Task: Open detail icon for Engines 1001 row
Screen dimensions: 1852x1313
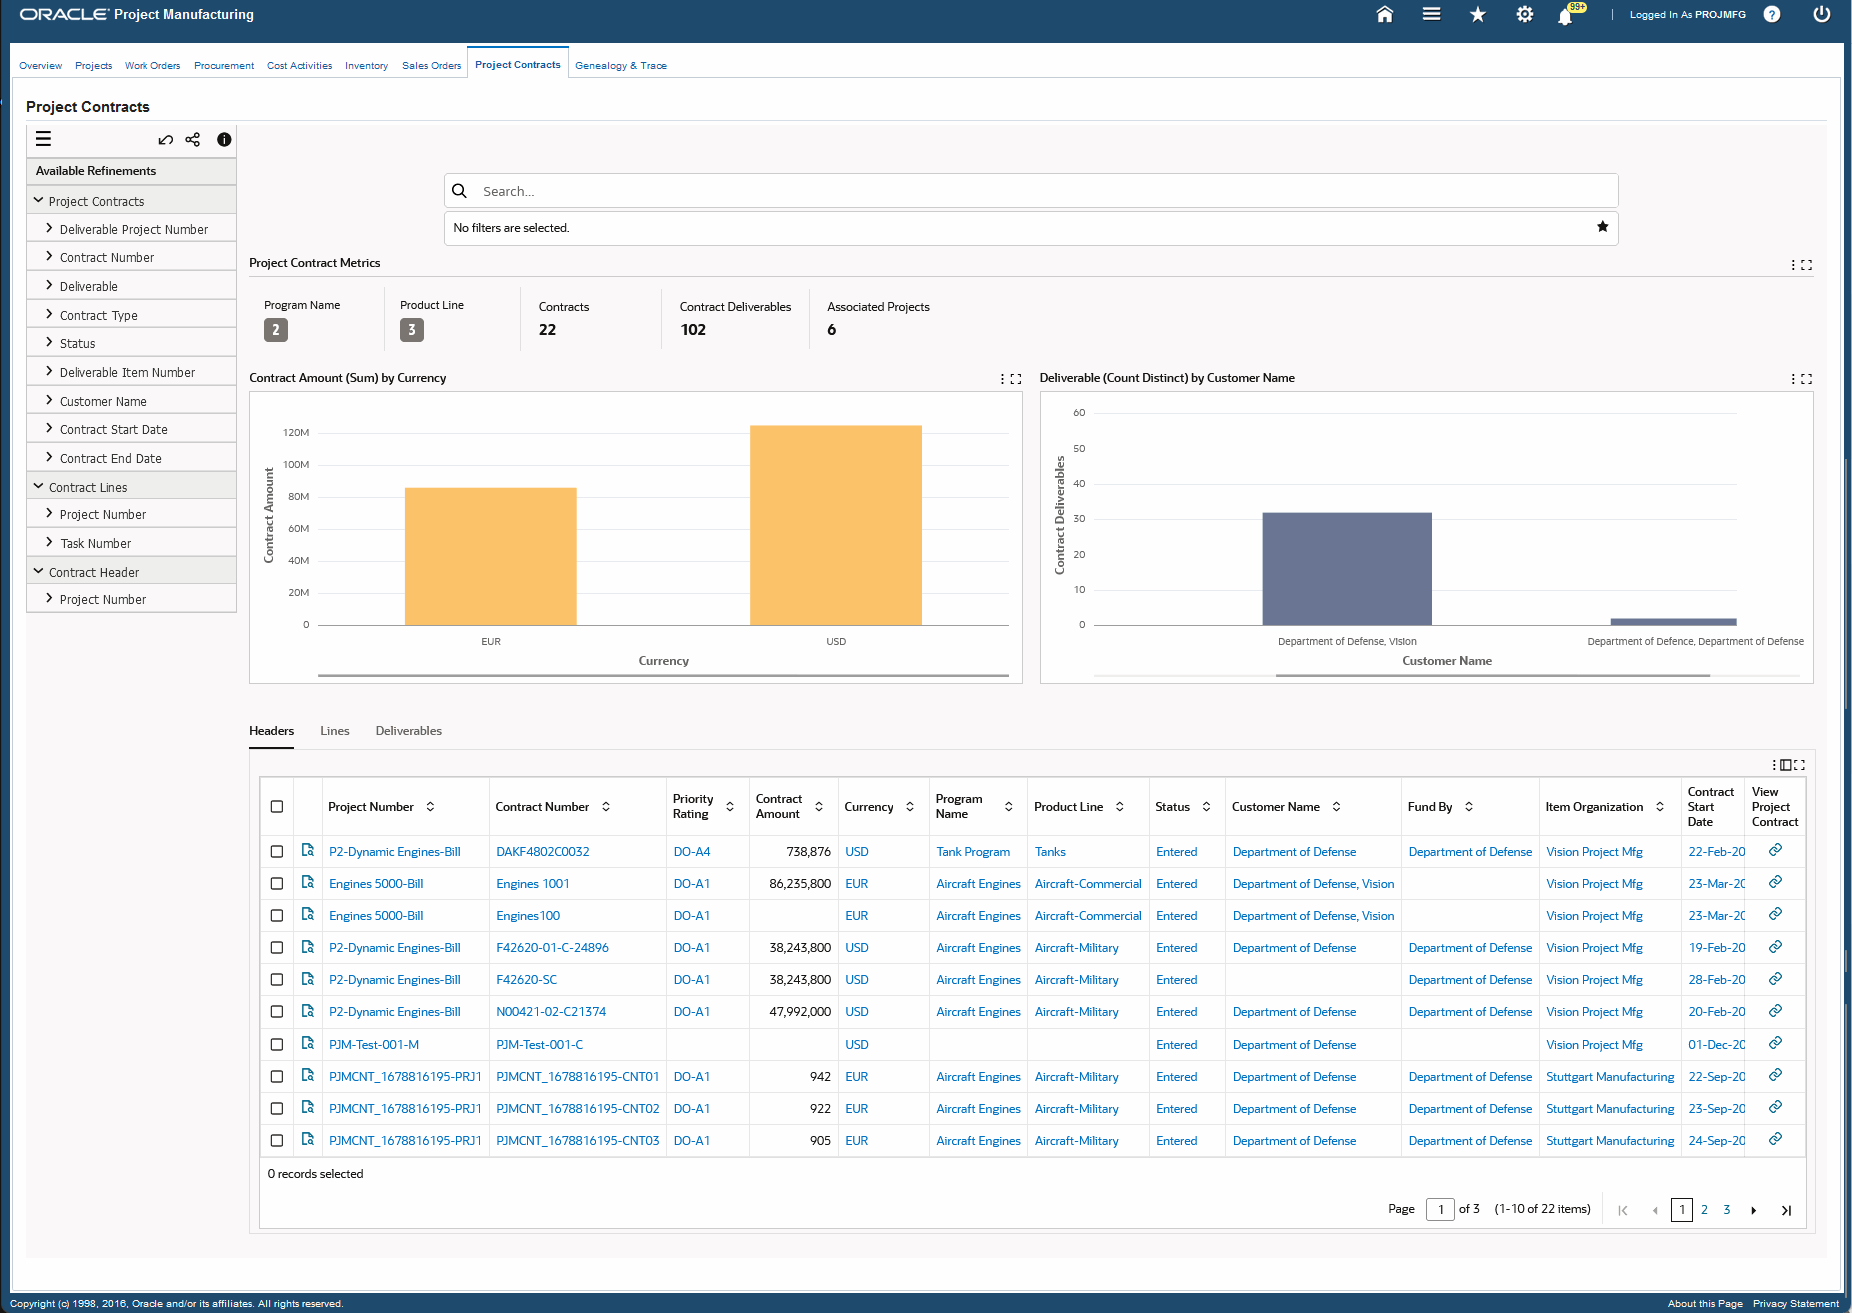Action: coord(308,882)
